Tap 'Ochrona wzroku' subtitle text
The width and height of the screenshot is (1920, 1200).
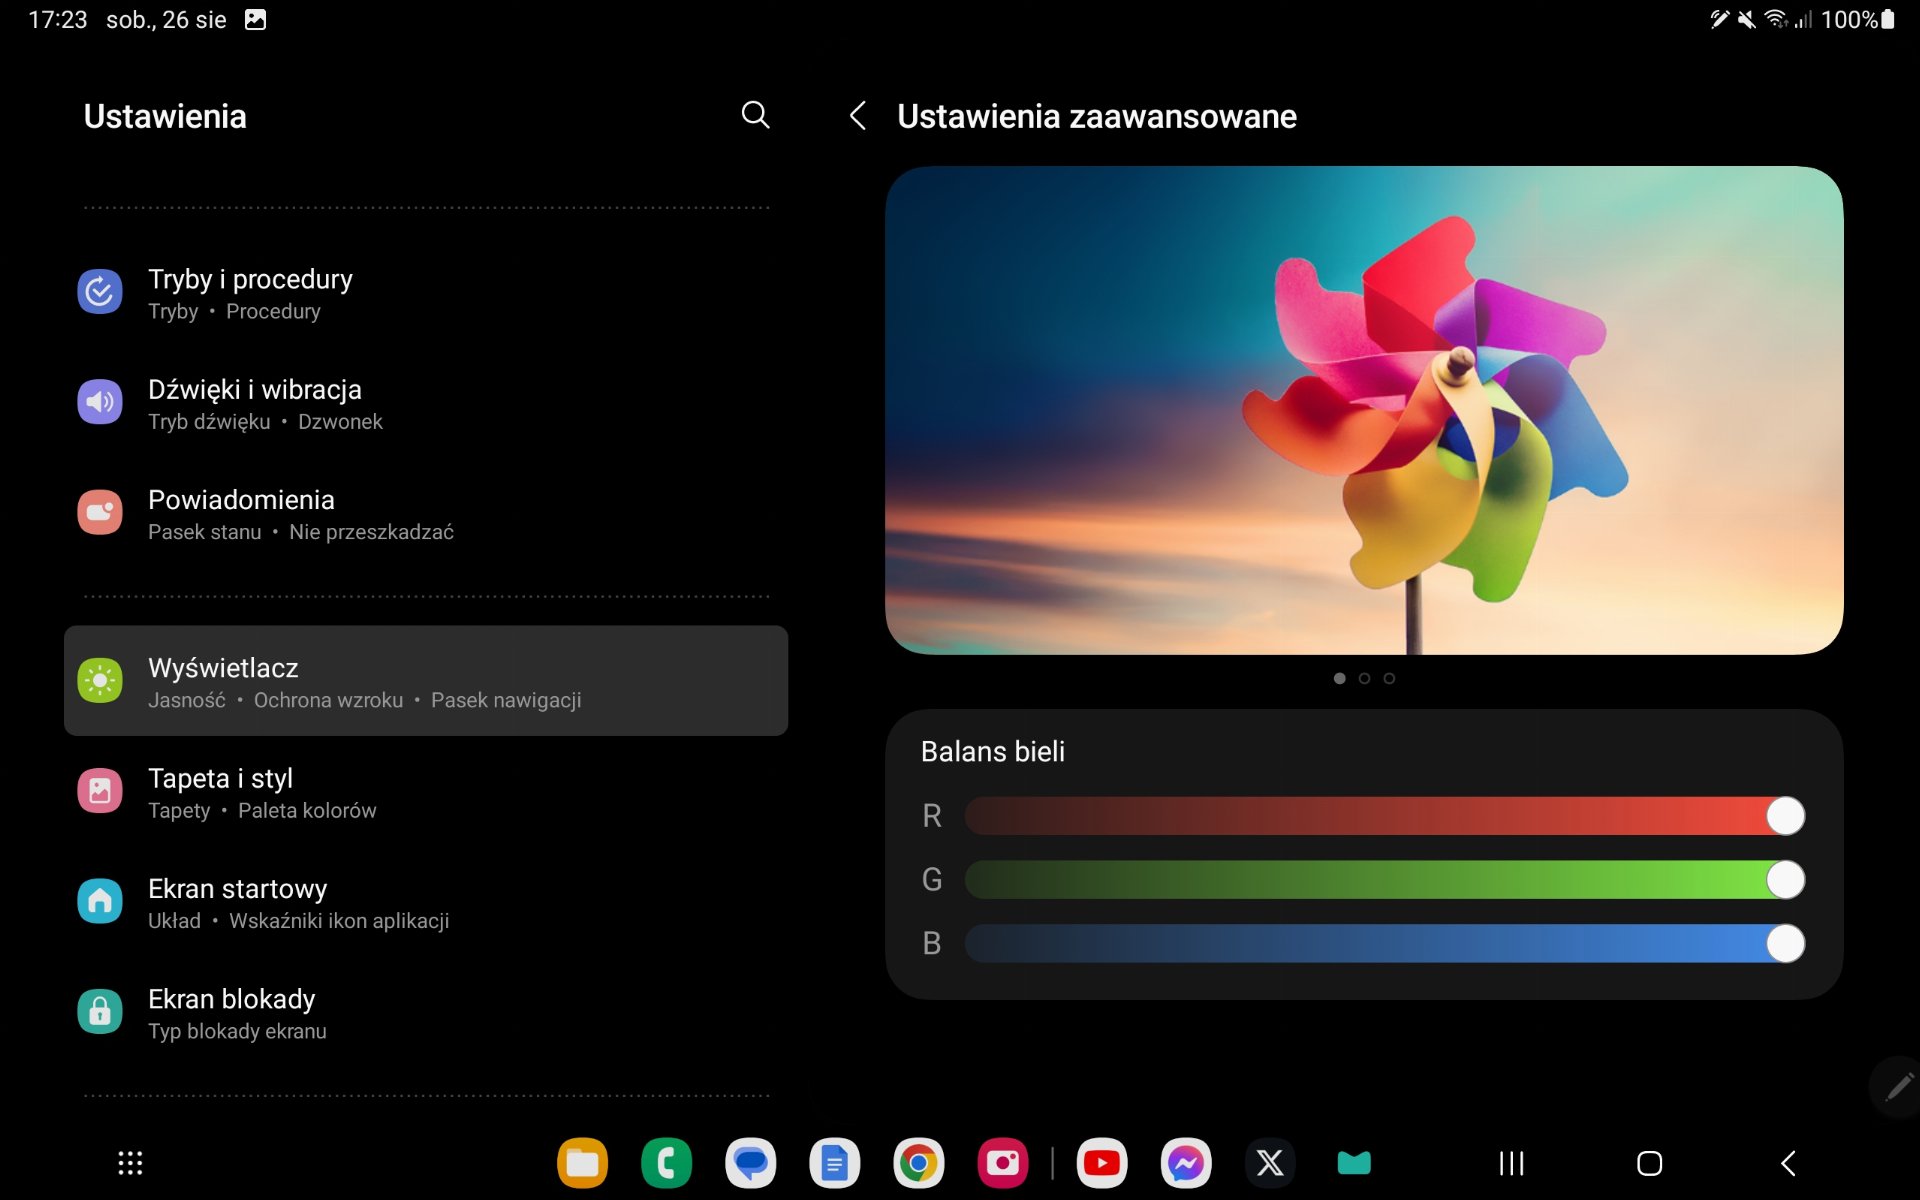click(x=328, y=700)
